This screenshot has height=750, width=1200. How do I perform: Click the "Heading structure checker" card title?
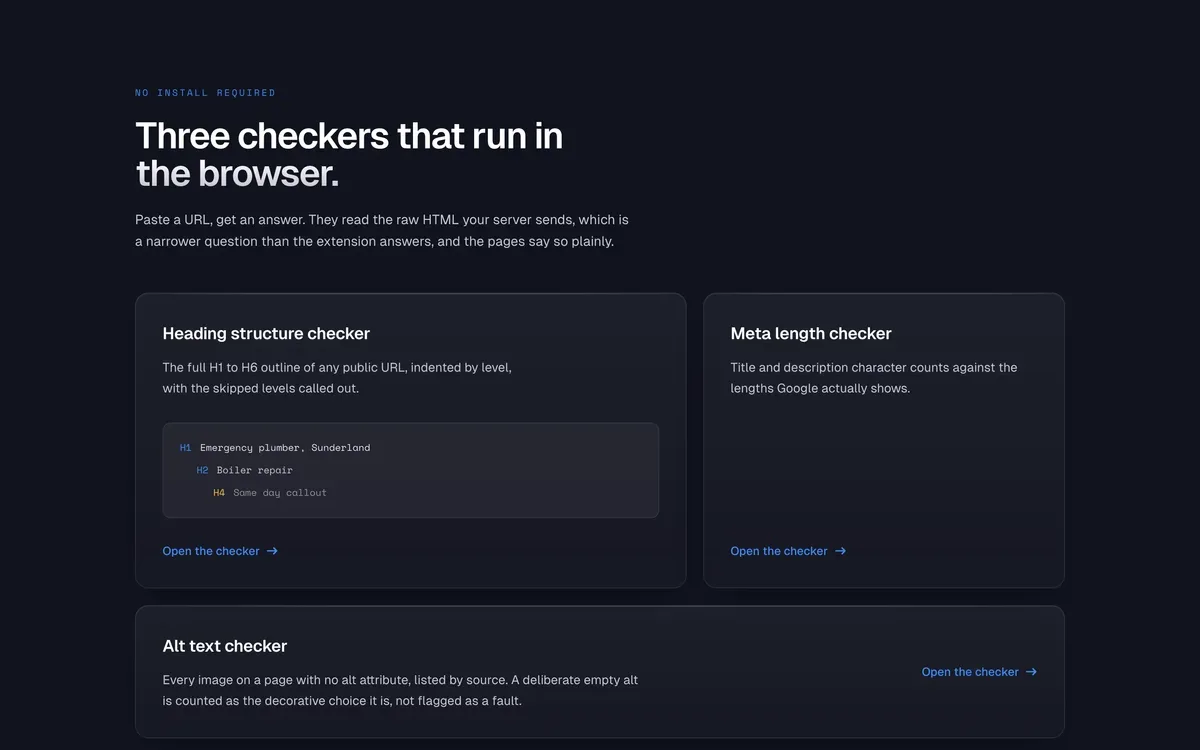[x=266, y=334]
